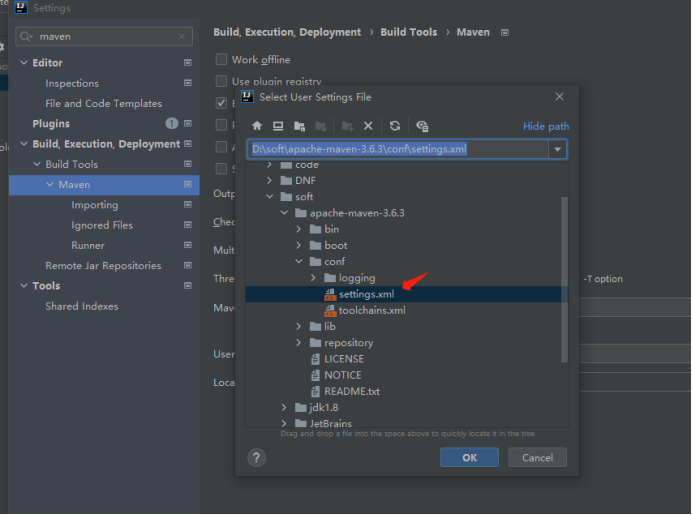
Task: Click Build, Execution, Deployment breadcrumb
Action: (287, 32)
